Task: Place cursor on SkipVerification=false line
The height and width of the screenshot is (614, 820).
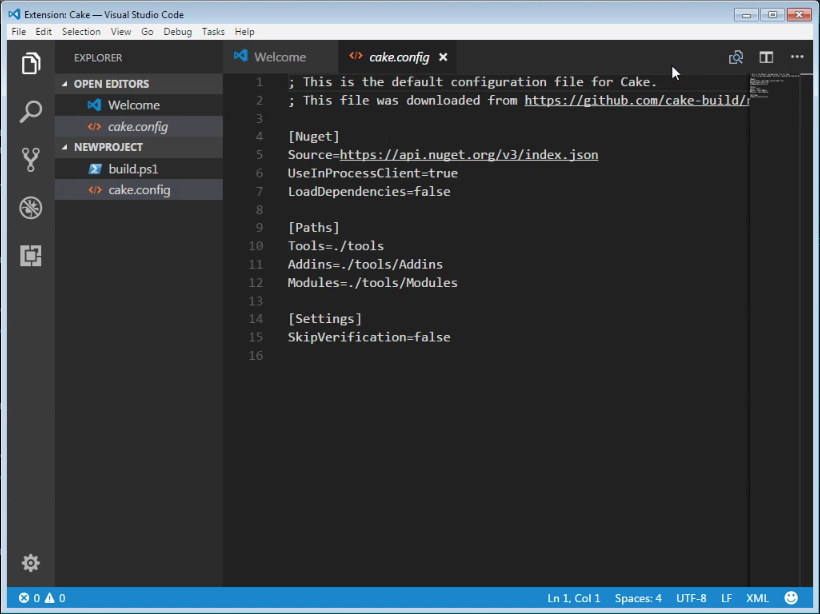Action: point(369,337)
